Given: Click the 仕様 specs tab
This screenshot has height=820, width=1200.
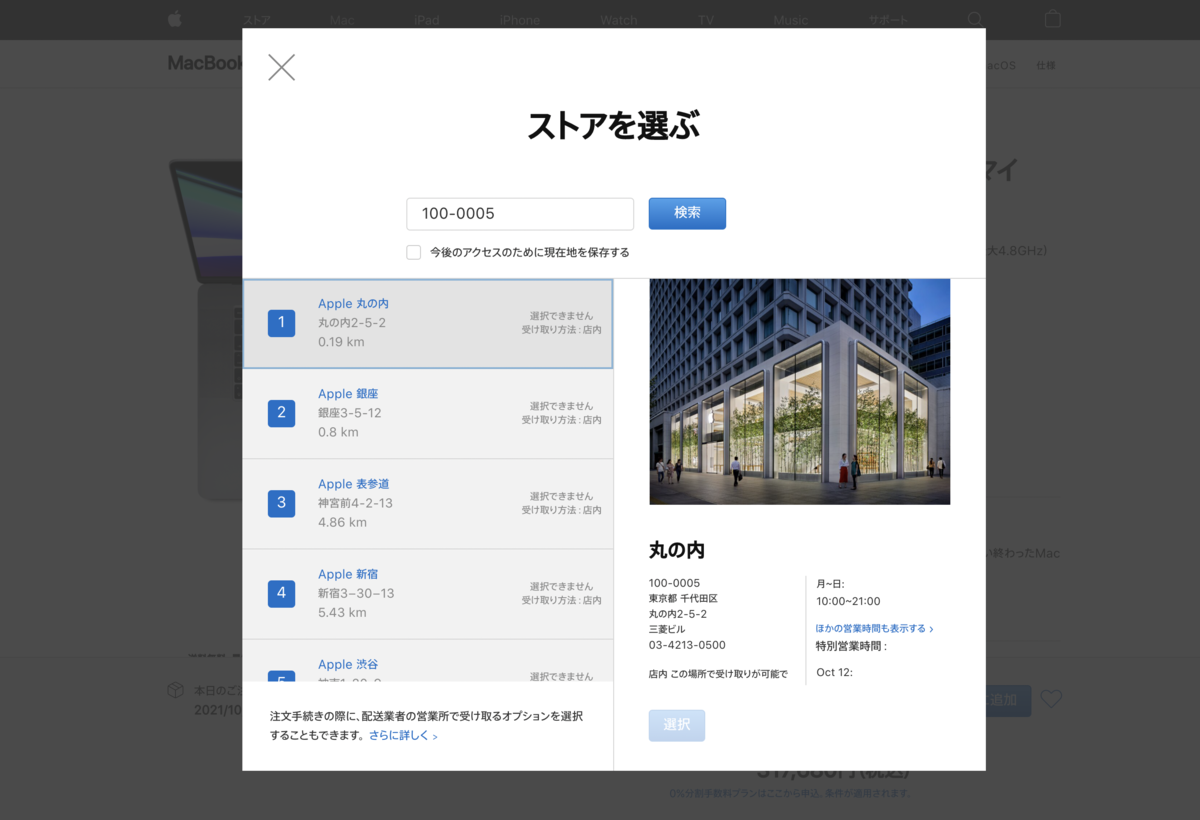Looking at the screenshot, I should pyautogui.click(x=1046, y=66).
